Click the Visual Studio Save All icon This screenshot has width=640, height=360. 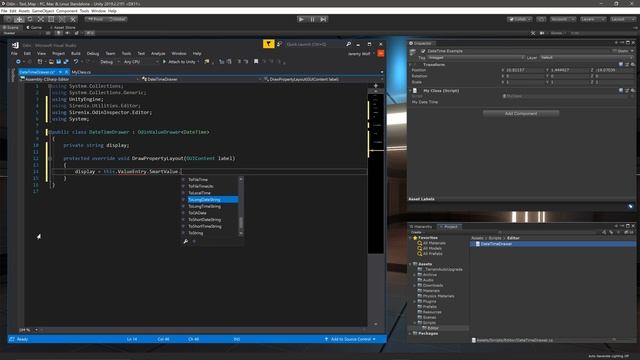tap(66, 62)
